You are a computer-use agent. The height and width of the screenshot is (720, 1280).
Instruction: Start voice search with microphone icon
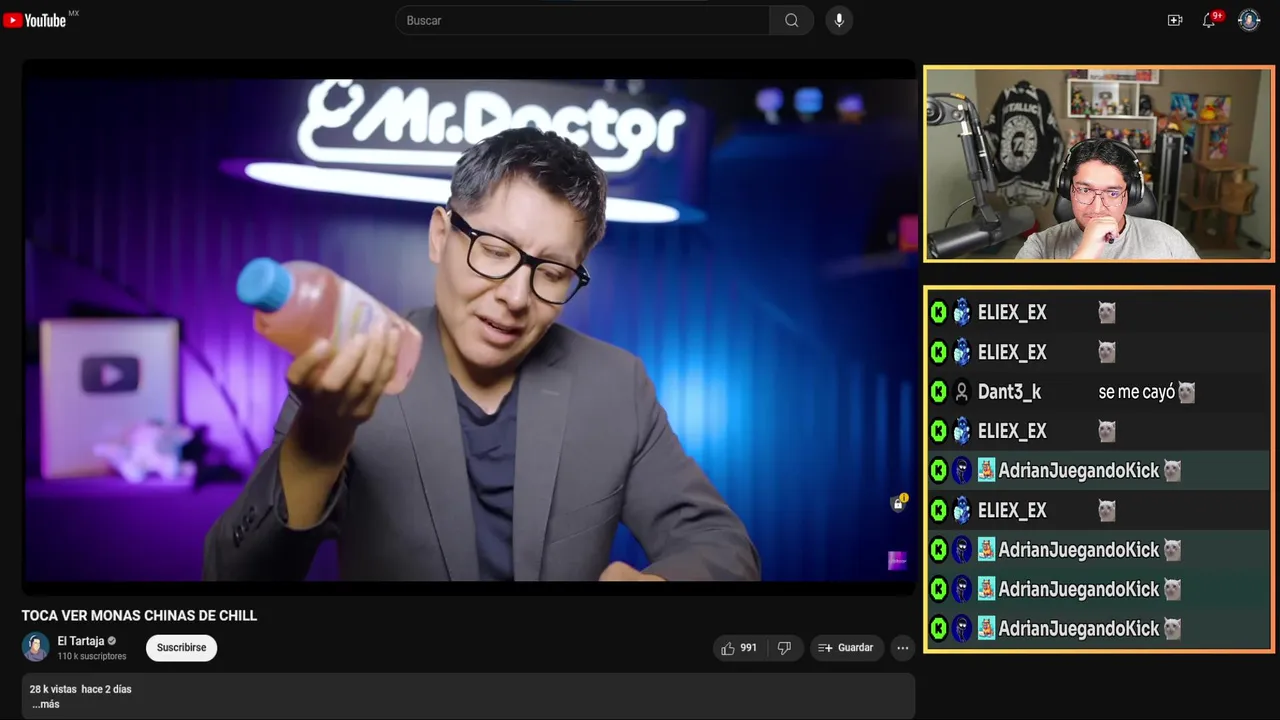(839, 20)
